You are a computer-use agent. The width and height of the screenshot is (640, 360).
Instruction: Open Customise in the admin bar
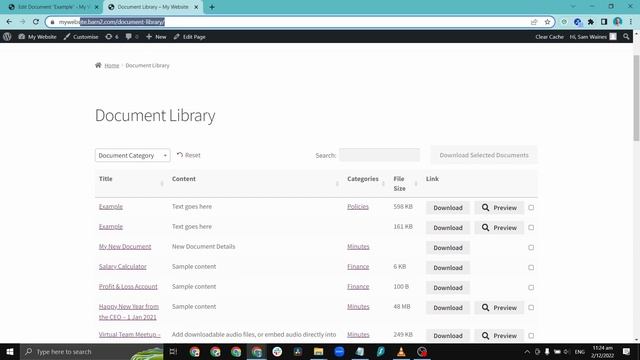pos(81,37)
